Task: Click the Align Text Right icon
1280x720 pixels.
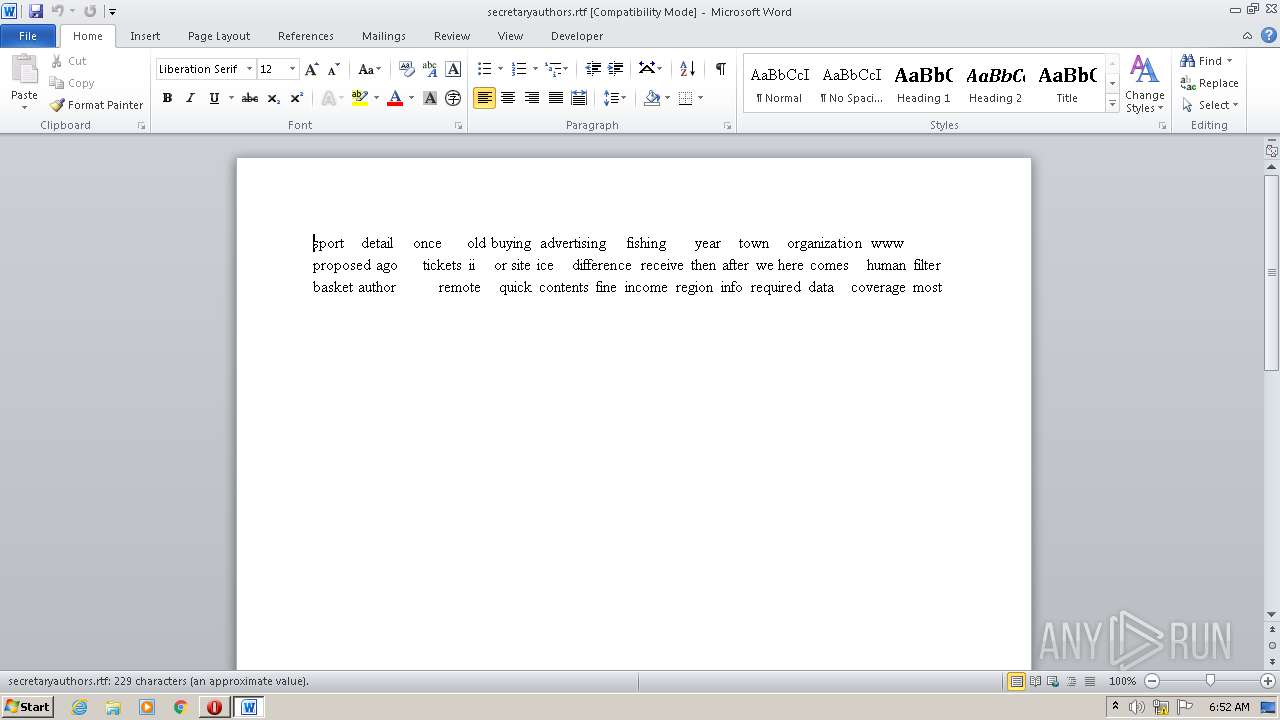Action: (x=532, y=98)
